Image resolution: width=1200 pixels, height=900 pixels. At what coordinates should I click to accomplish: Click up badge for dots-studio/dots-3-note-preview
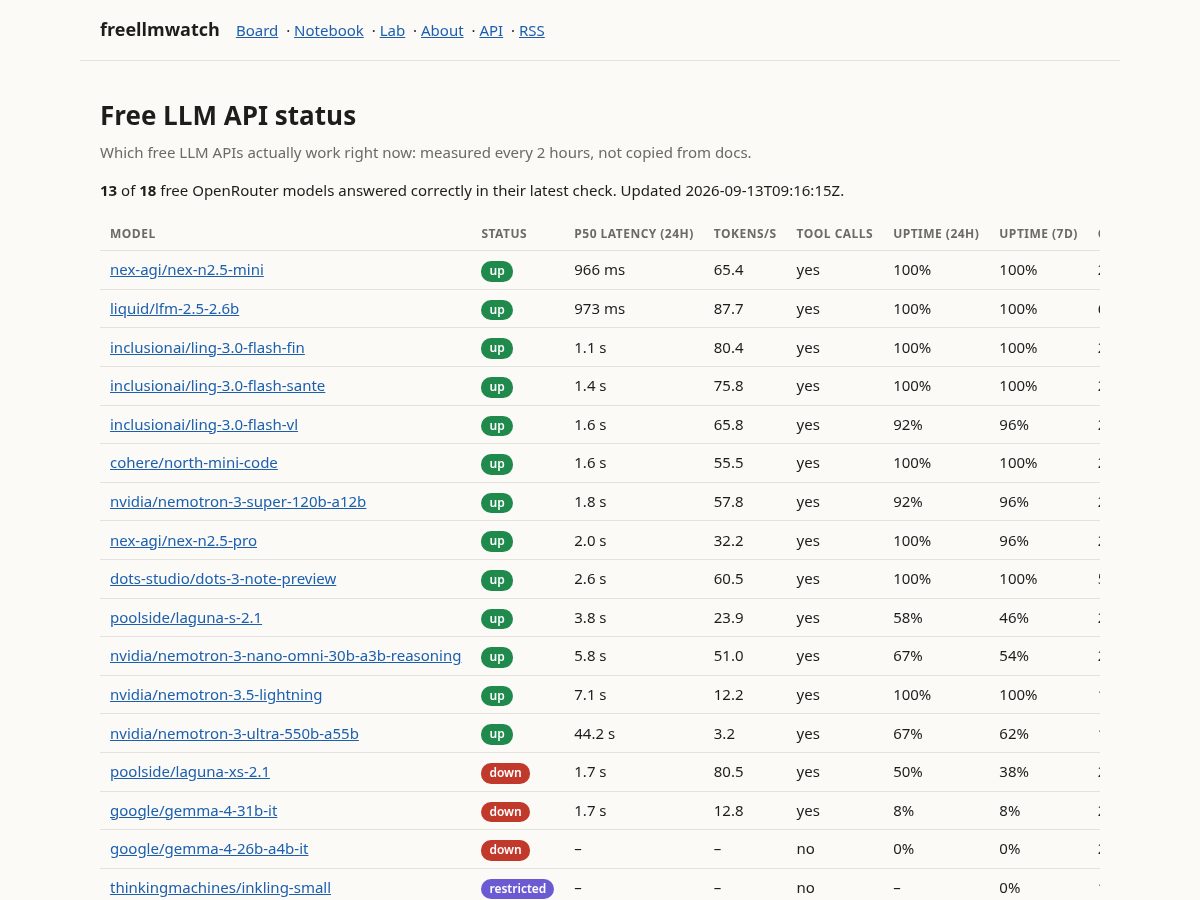pyautogui.click(x=497, y=580)
